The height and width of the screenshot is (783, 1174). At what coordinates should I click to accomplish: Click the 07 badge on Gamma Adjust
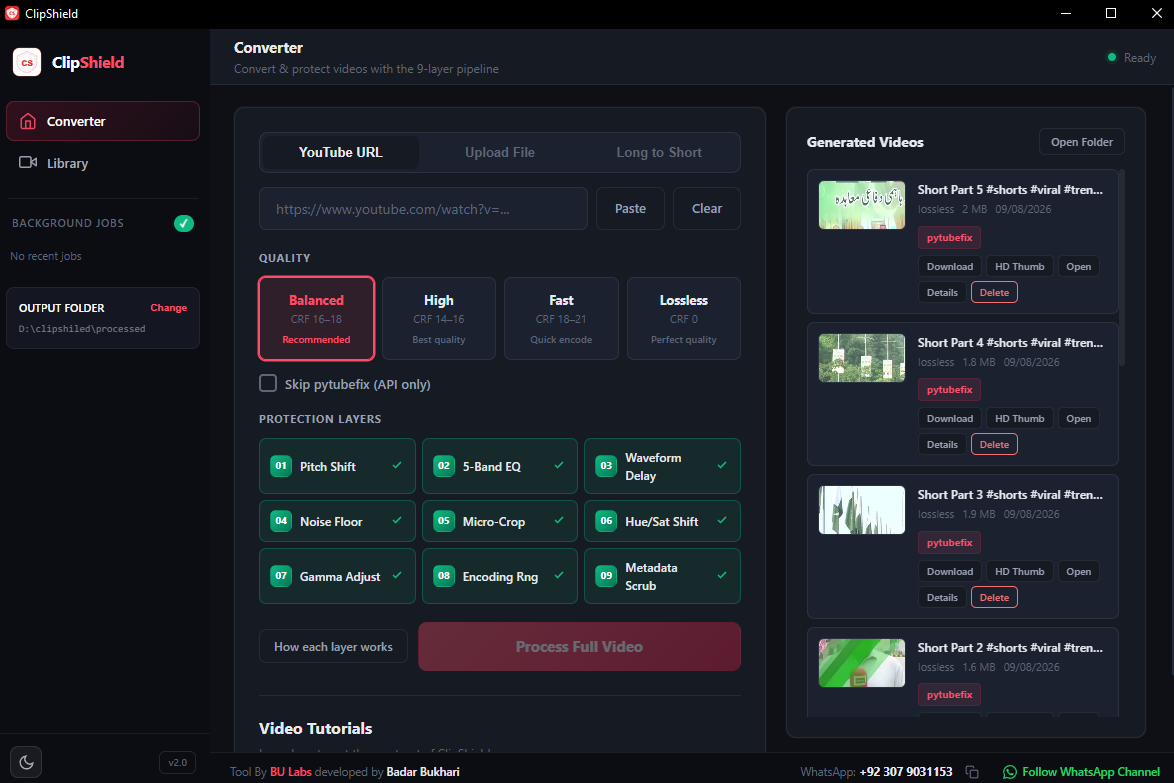(281, 576)
